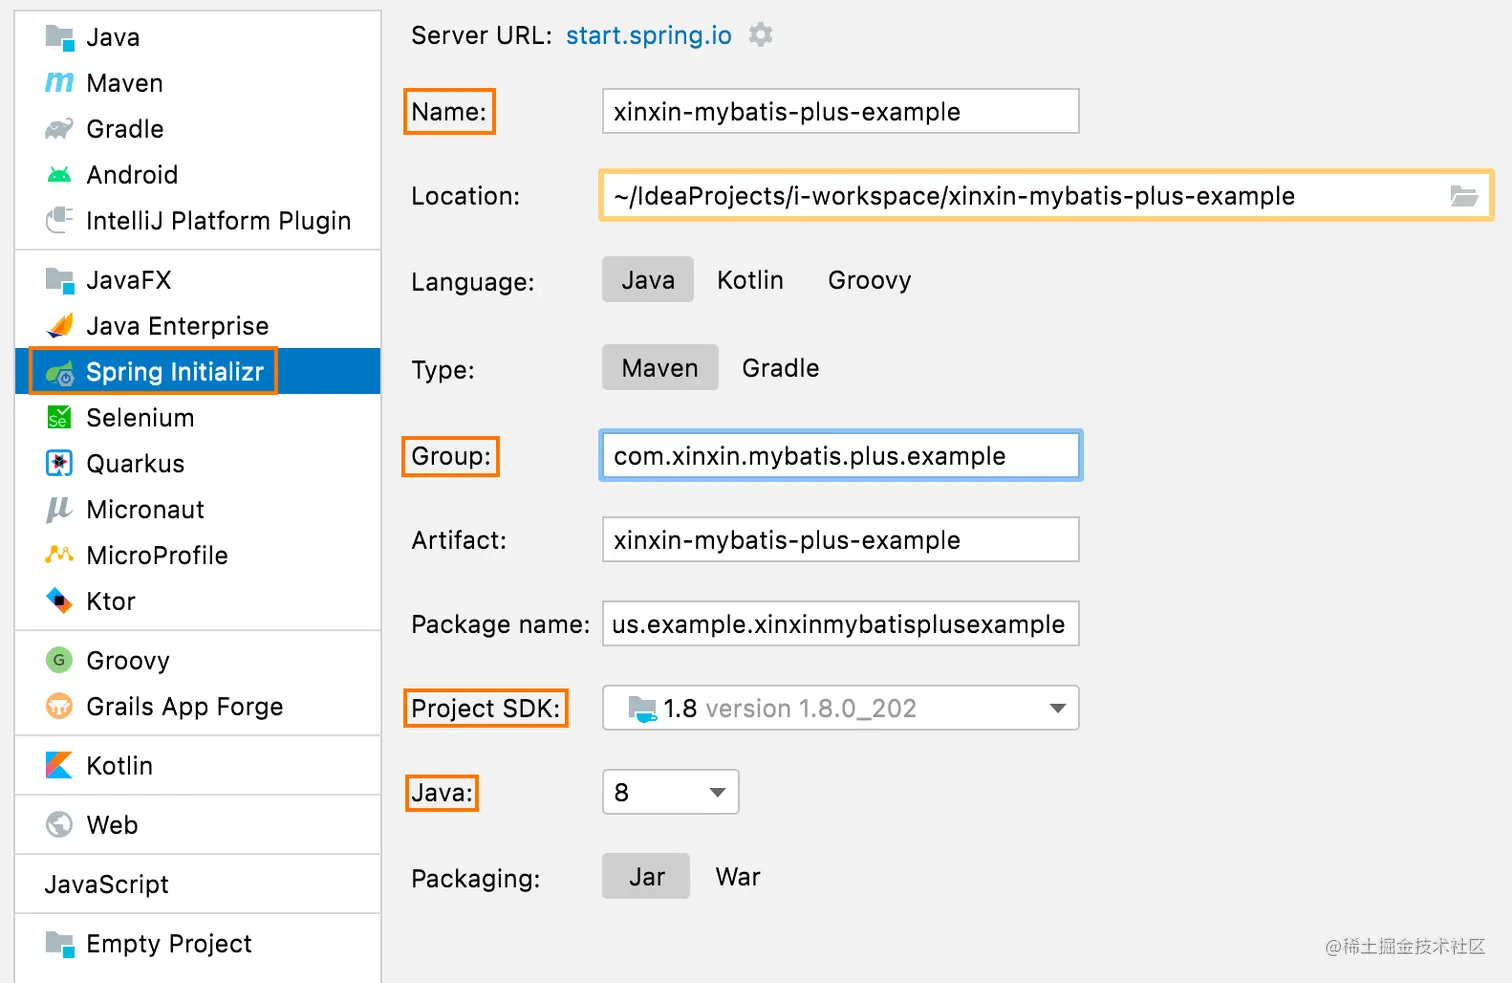Select the Android robot icon
This screenshot has height=983, width=1512.
[x=59, y=175]
